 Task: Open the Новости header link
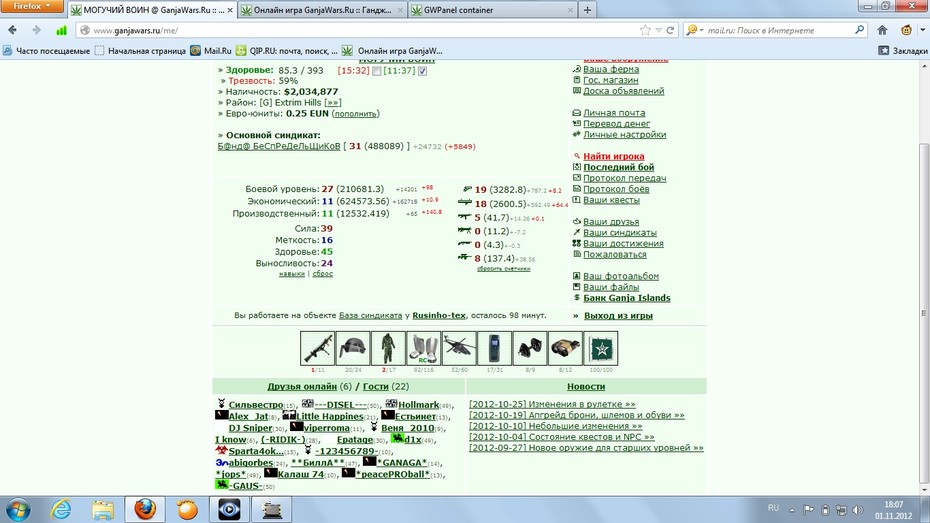pos(586,387)
